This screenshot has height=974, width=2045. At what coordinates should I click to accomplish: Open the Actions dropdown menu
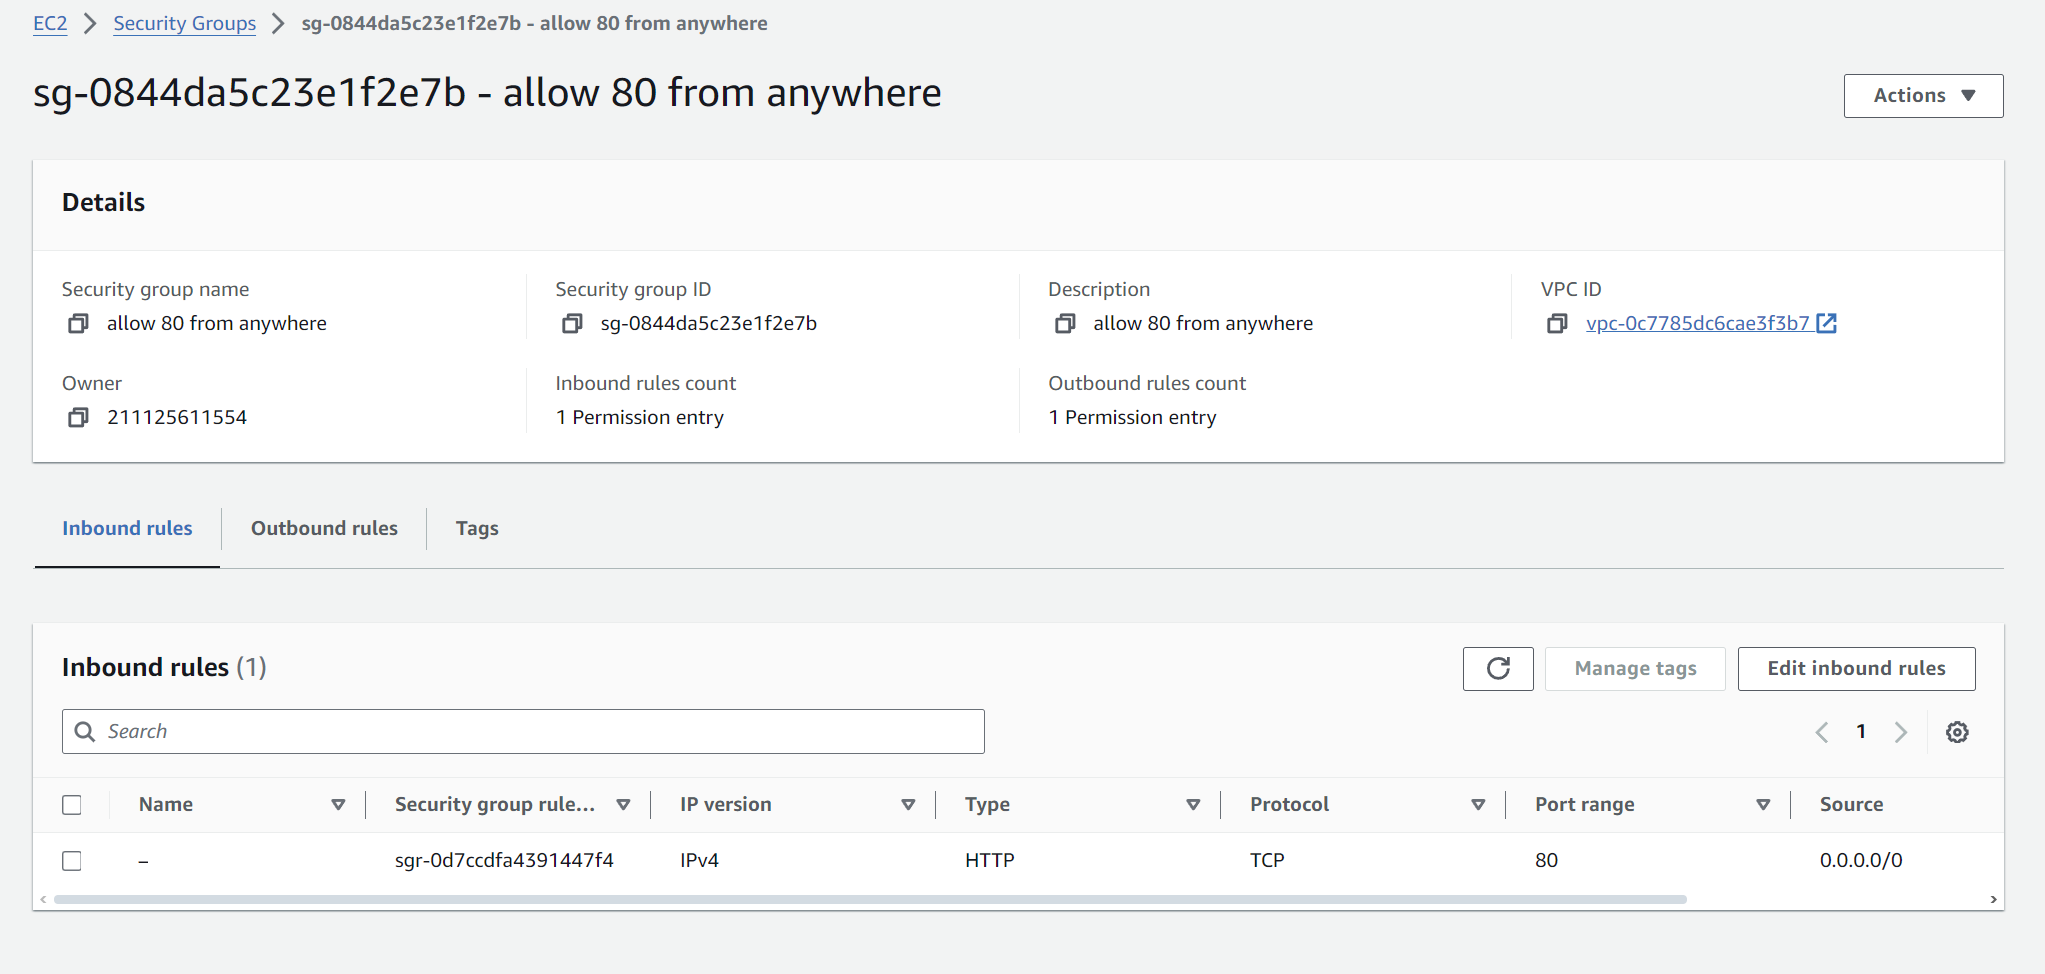(1922, 96)
